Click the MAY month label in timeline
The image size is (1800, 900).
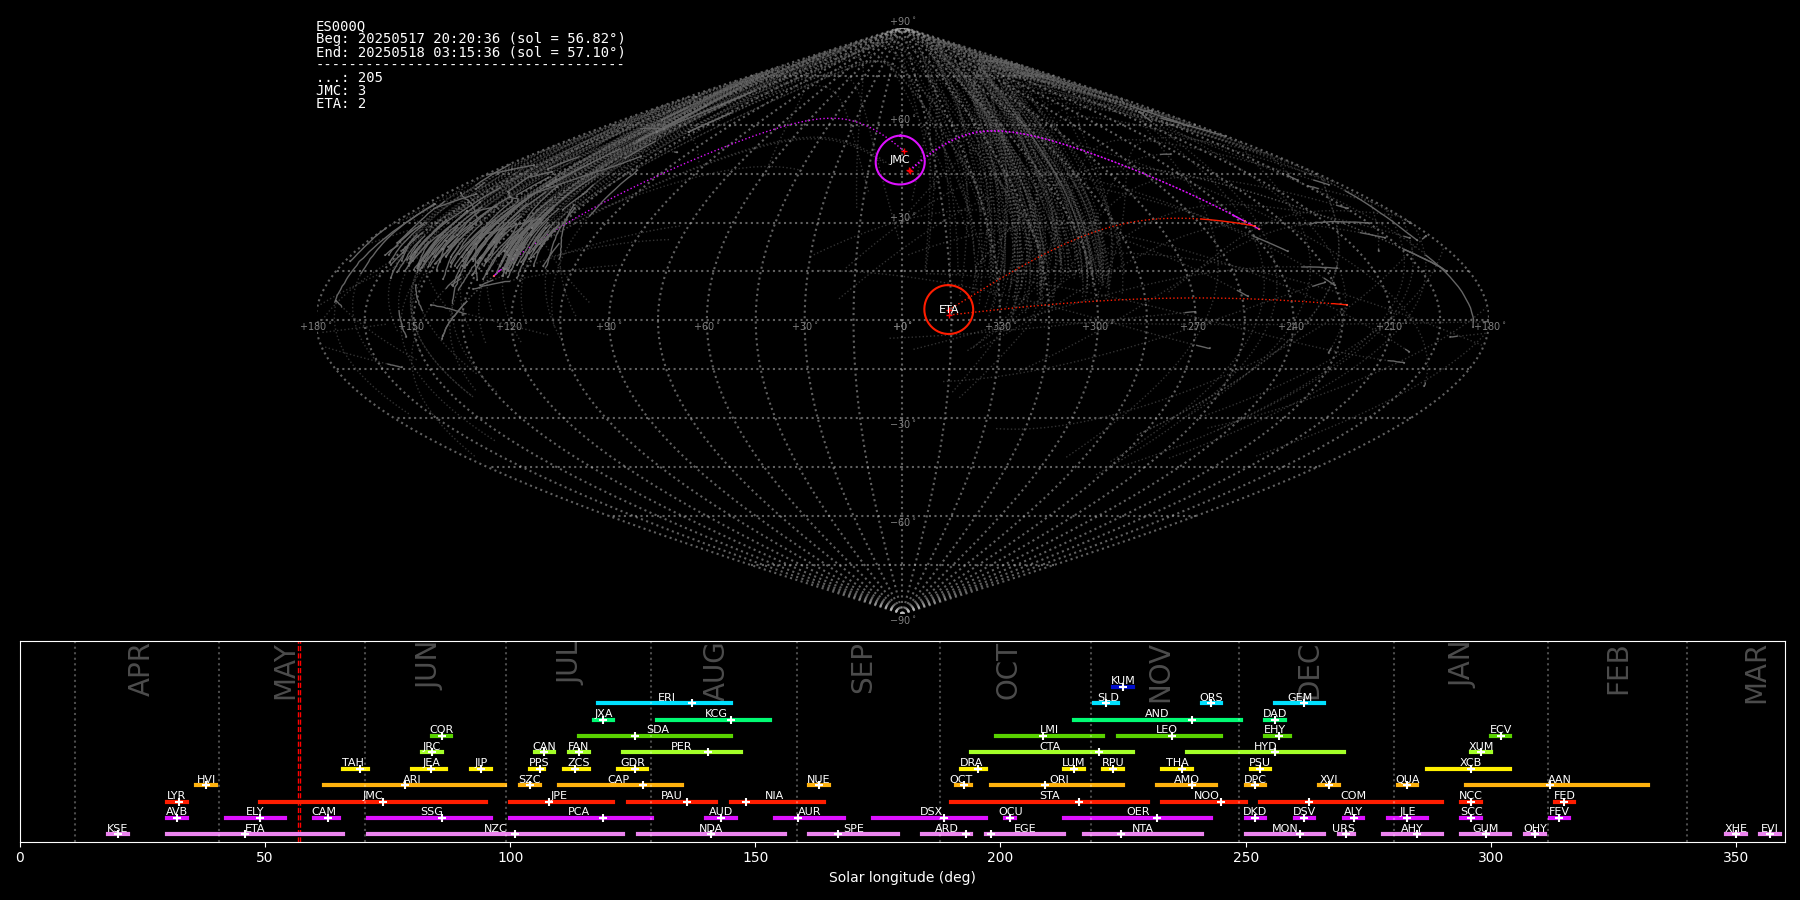285,672
